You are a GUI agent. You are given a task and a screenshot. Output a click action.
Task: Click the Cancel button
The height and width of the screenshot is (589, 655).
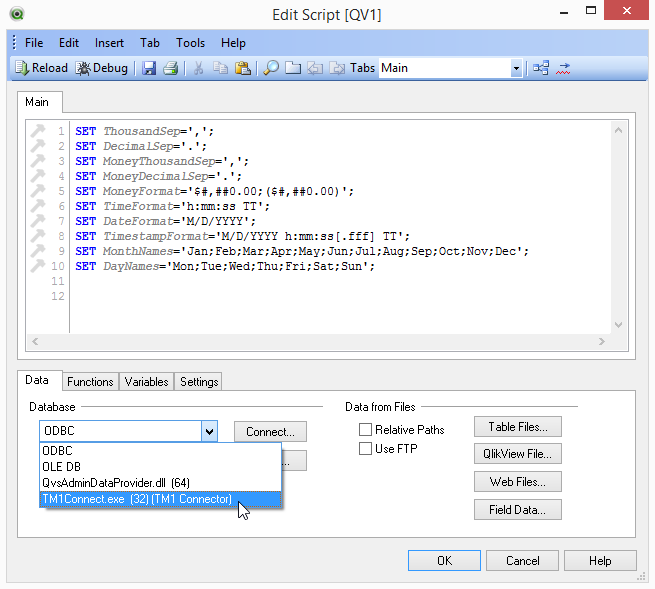[x=522, y=560]
